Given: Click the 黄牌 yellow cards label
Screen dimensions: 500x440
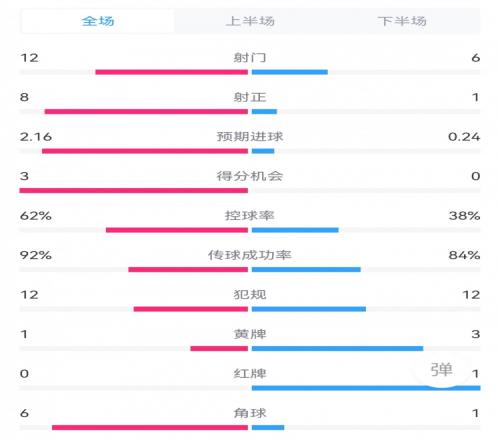Looking at the screenshot, I should (x=250, y=334).
